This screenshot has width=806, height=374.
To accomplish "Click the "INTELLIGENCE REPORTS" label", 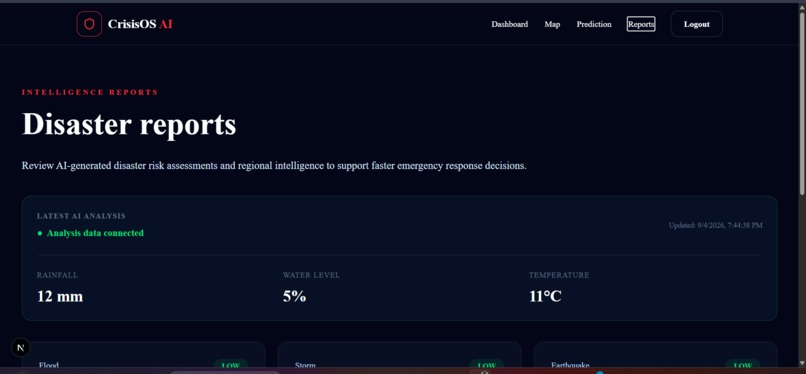I will pyautogui.click(x=90, y=92).
